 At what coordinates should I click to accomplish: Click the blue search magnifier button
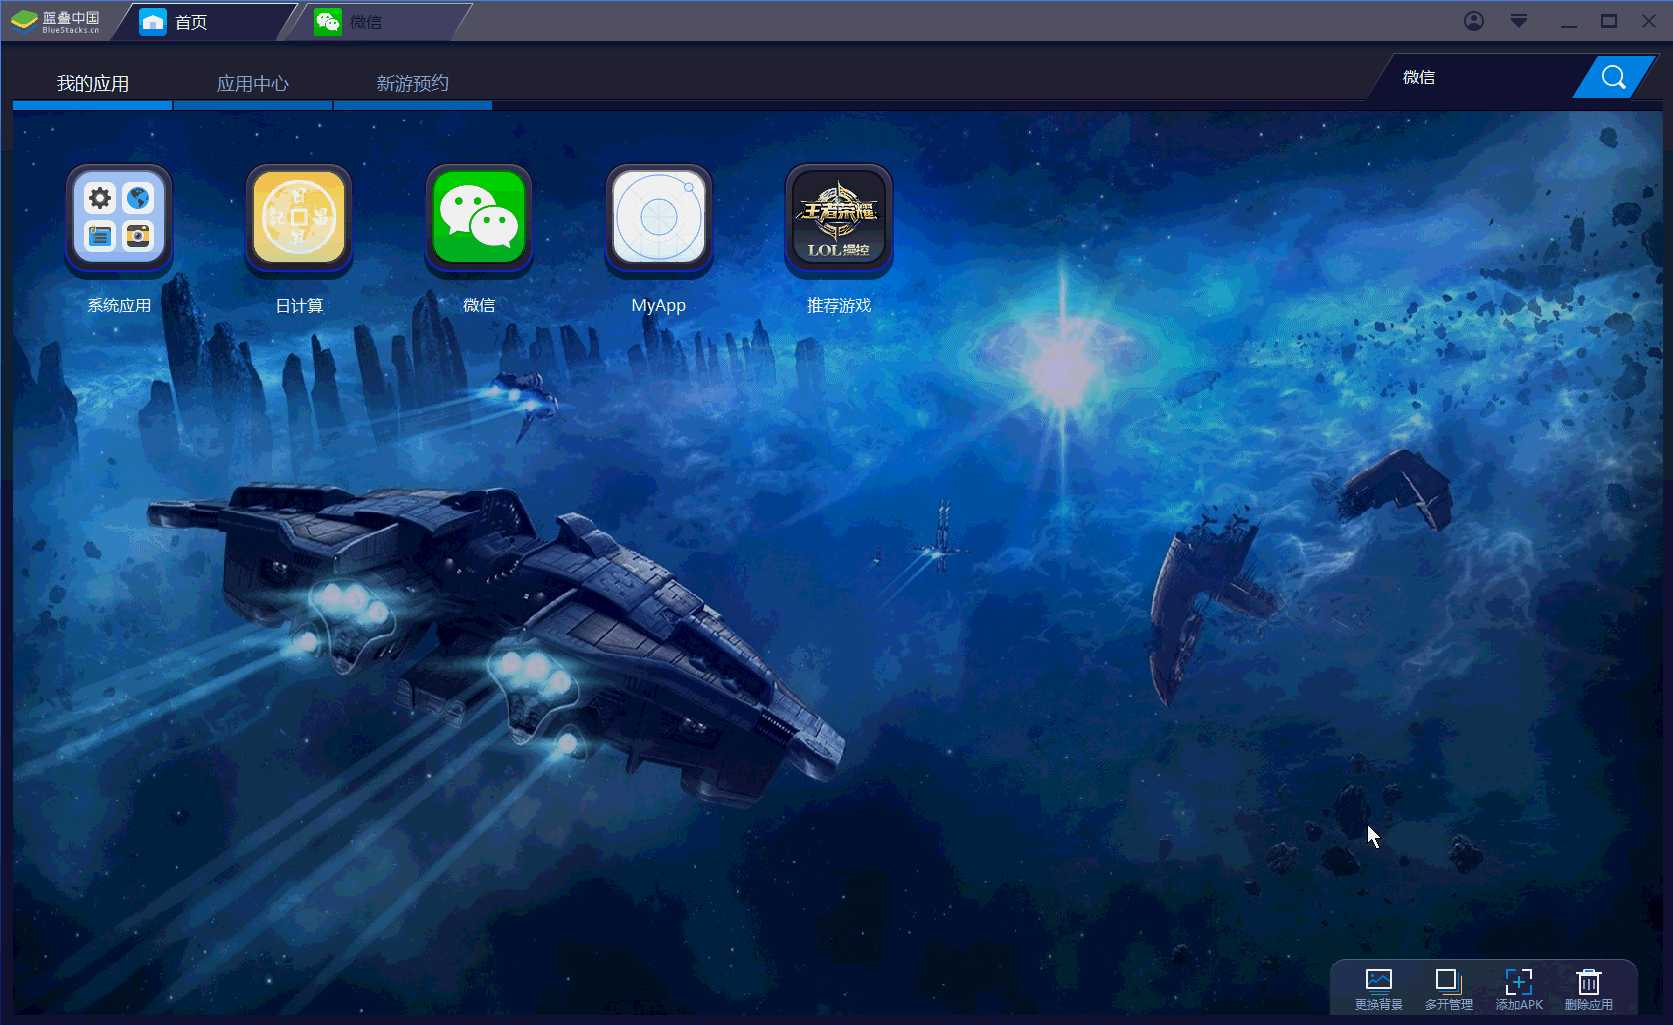coord(1613,77)
